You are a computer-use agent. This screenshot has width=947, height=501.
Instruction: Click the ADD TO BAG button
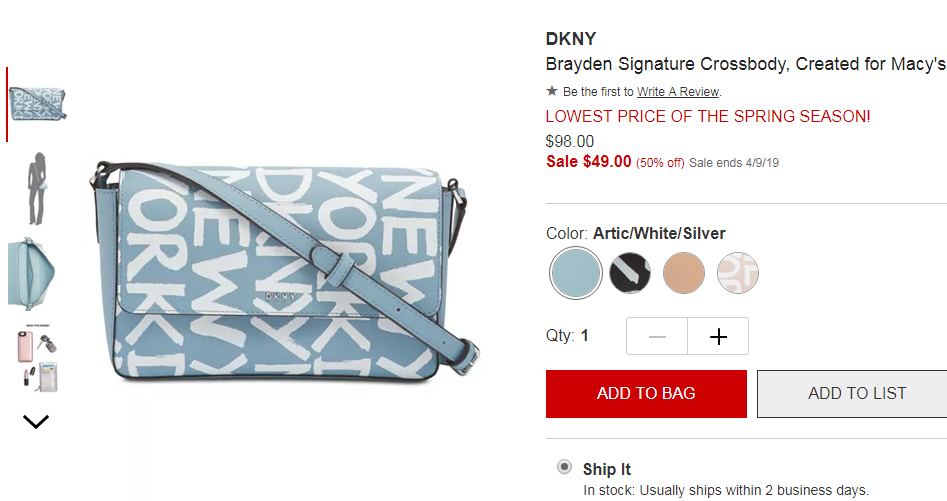(646, 394)
